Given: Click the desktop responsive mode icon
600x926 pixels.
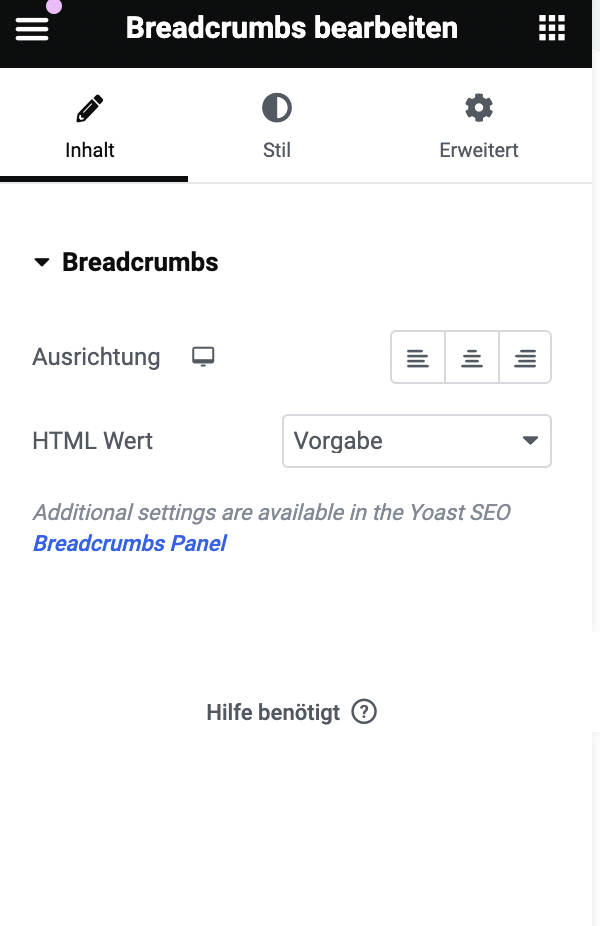Looking at the screenshot, I should point(203,357).
